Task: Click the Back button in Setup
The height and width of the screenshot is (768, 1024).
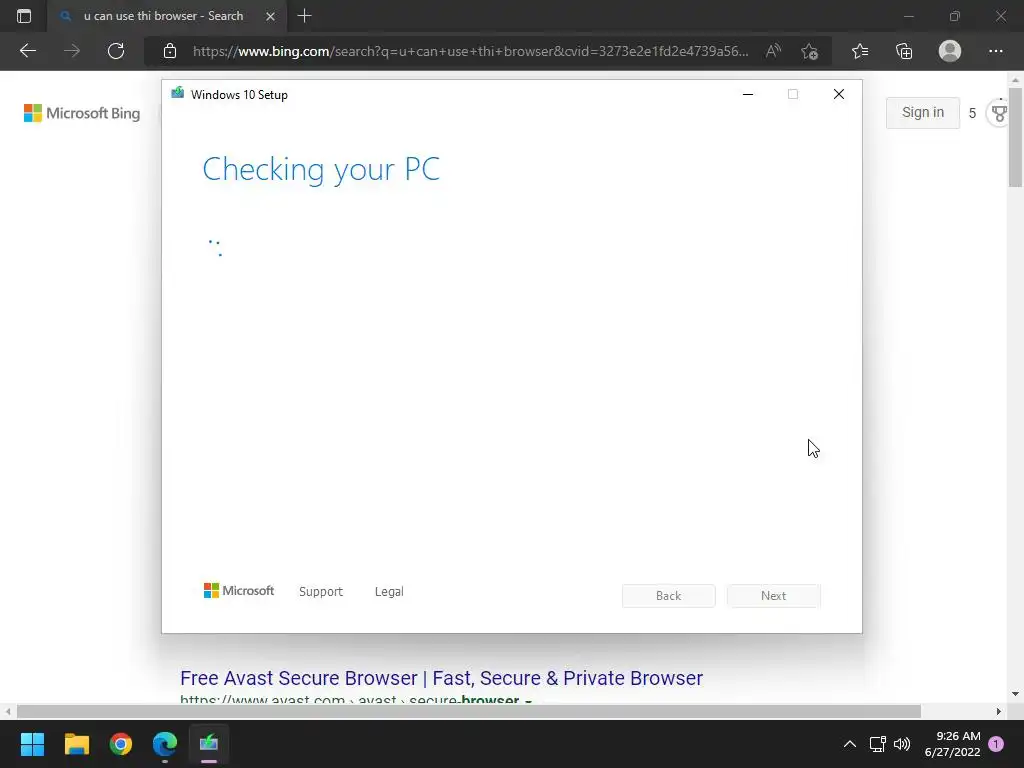Action: pyautogui.click(x=668, y=596)
